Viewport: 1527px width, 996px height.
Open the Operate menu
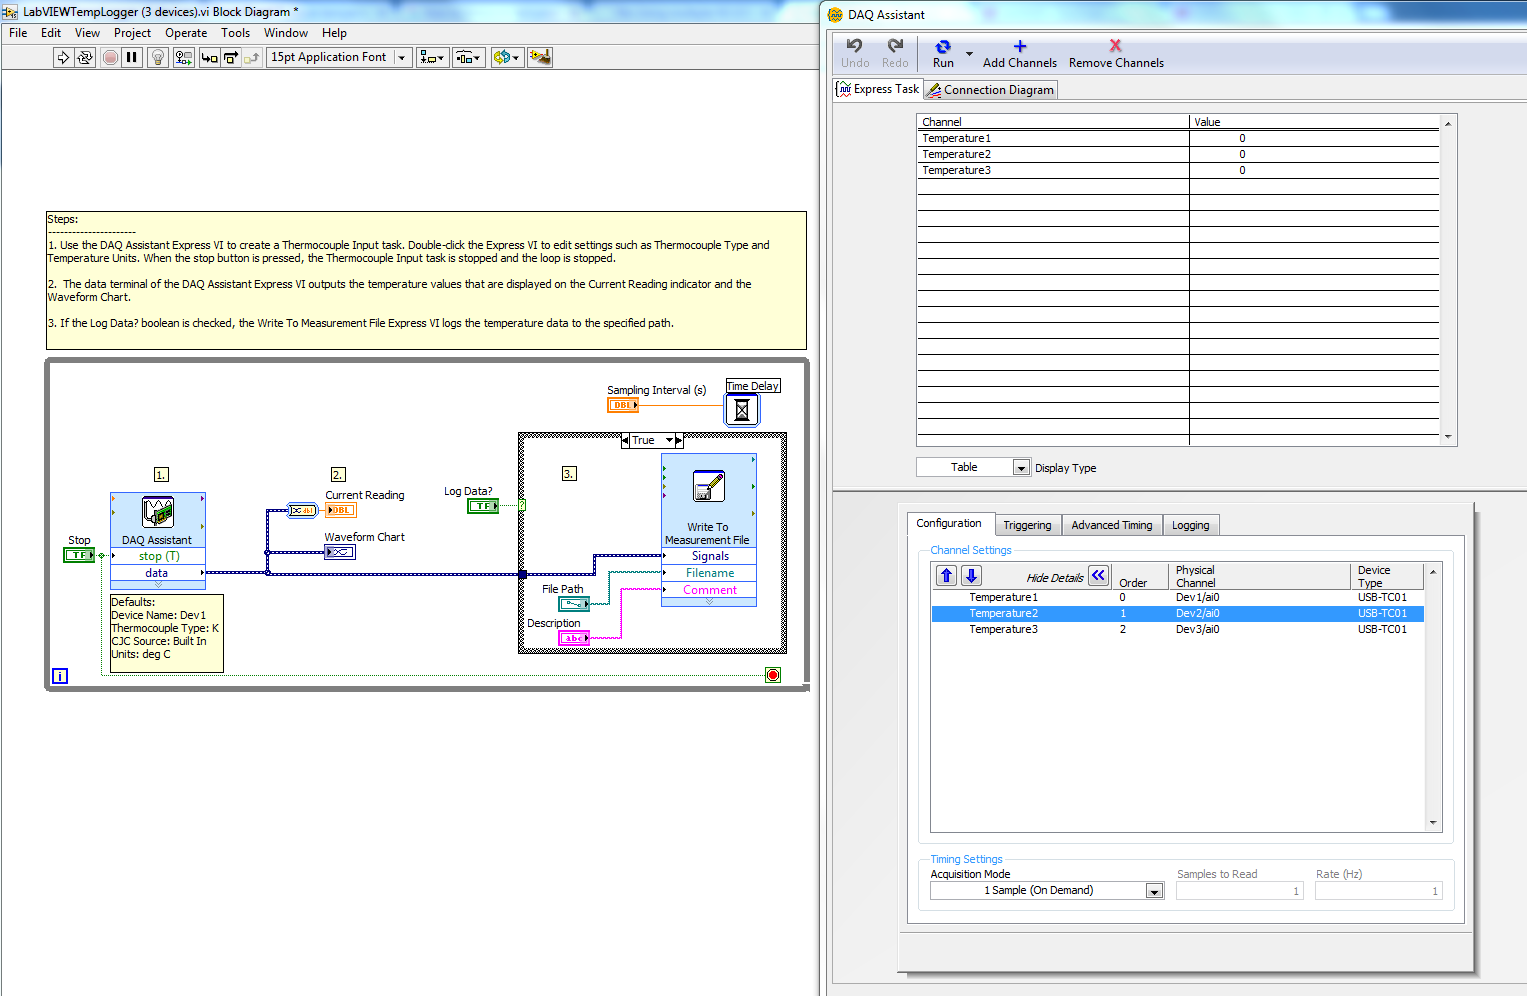click(x=186, y=33)
